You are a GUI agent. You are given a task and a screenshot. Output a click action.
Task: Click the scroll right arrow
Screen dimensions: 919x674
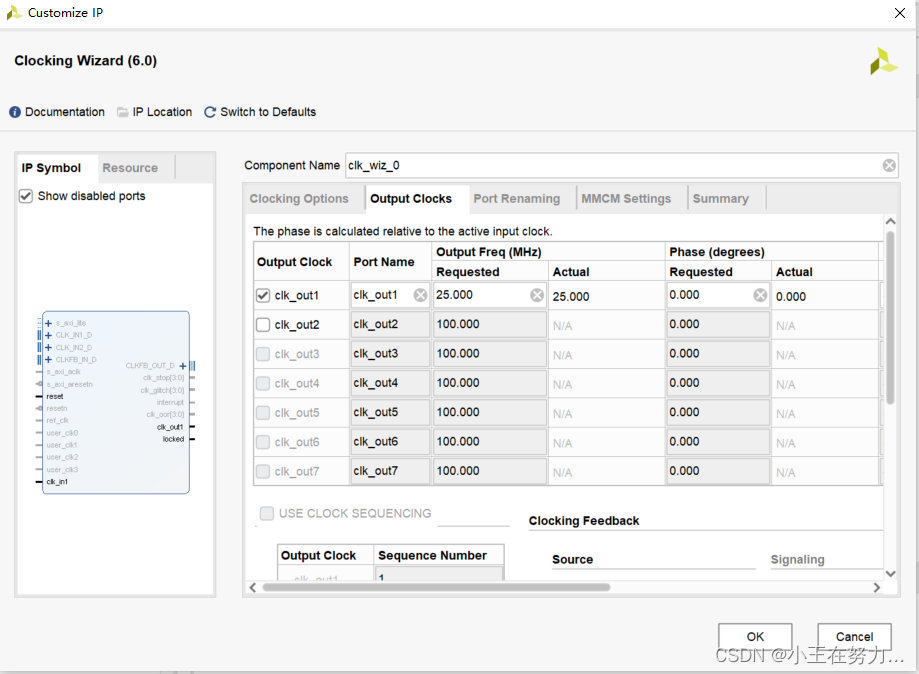pos(877,587)
